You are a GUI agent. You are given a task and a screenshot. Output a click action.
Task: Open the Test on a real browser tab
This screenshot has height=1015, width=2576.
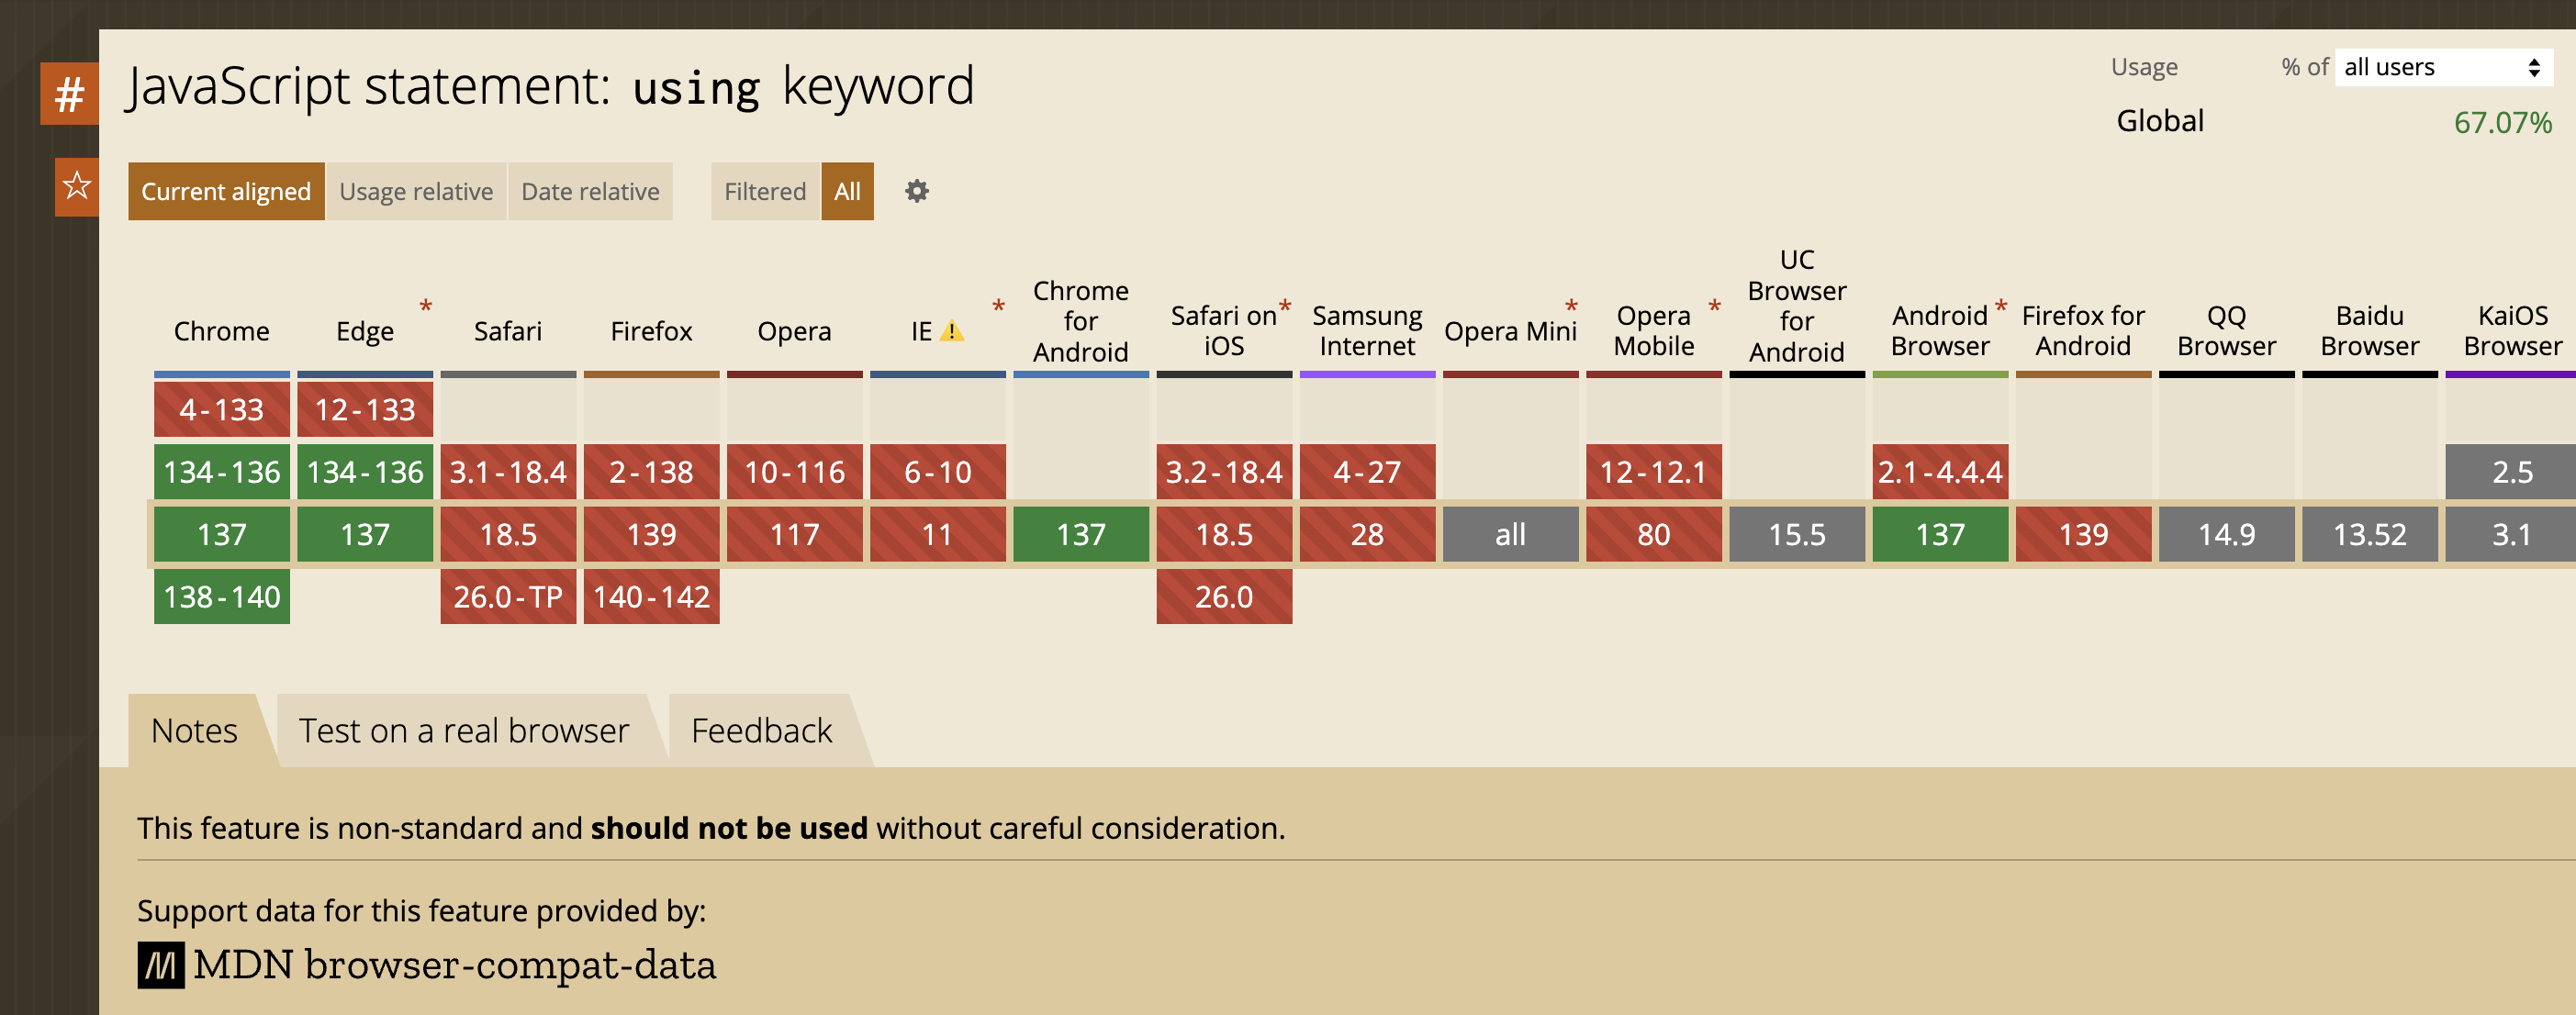tap(463, 731)
